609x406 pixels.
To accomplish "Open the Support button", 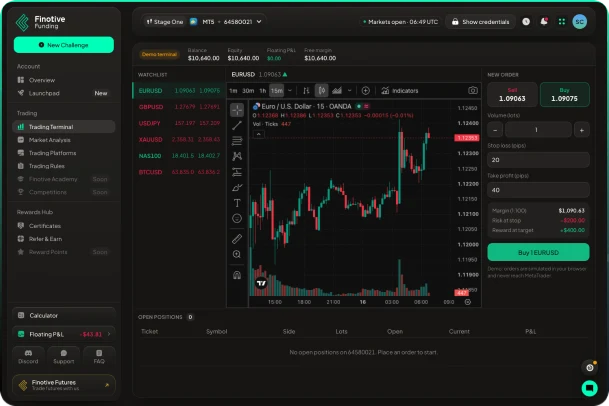I will pos(64,356).
